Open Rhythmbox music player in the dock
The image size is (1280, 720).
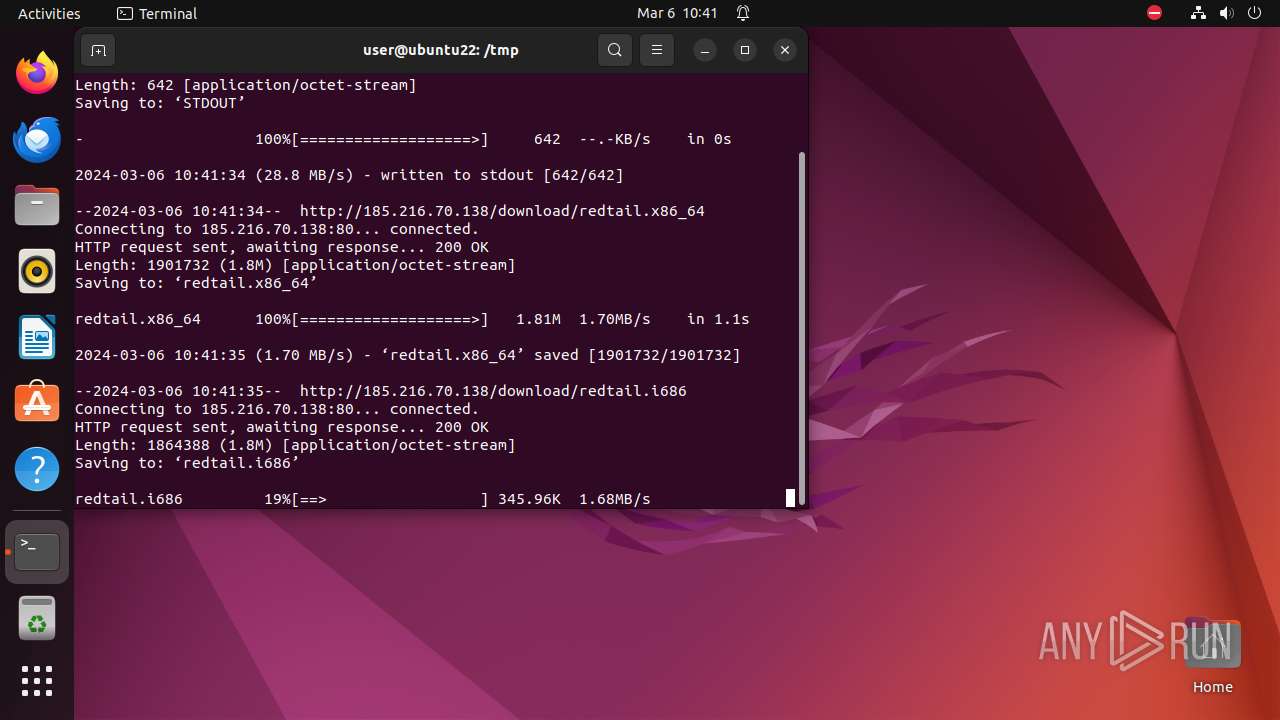point(37,271)
